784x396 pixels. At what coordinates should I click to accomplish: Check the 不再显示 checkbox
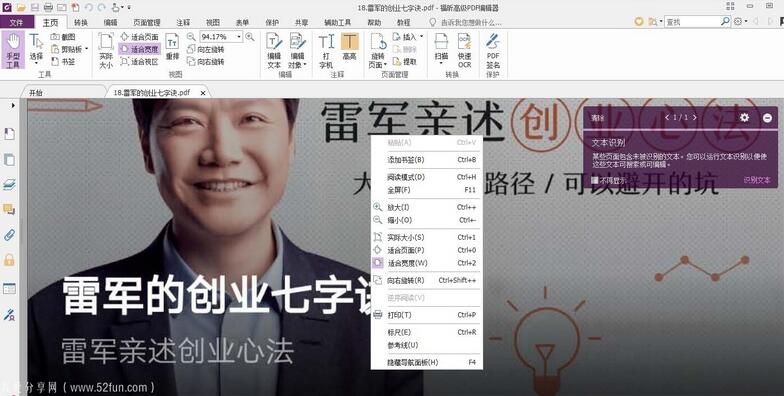pos(595,180)
